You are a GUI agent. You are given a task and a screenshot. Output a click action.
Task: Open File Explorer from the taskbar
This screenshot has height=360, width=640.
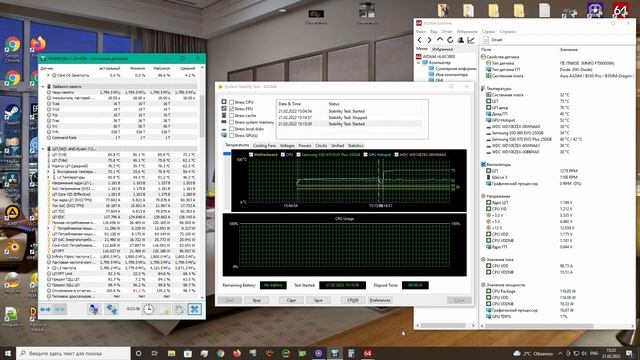point(171,353)
